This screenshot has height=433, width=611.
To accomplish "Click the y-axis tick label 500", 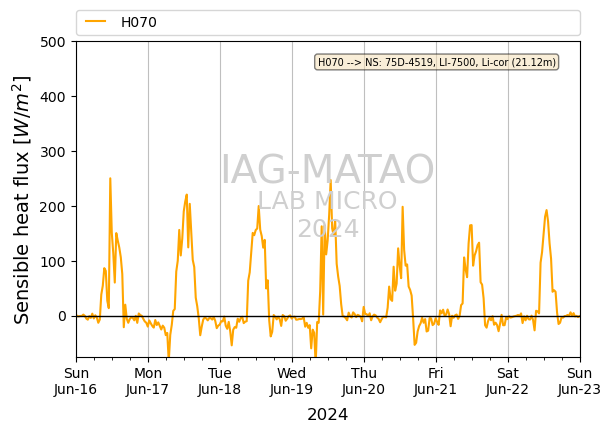I will click(53, 42).
